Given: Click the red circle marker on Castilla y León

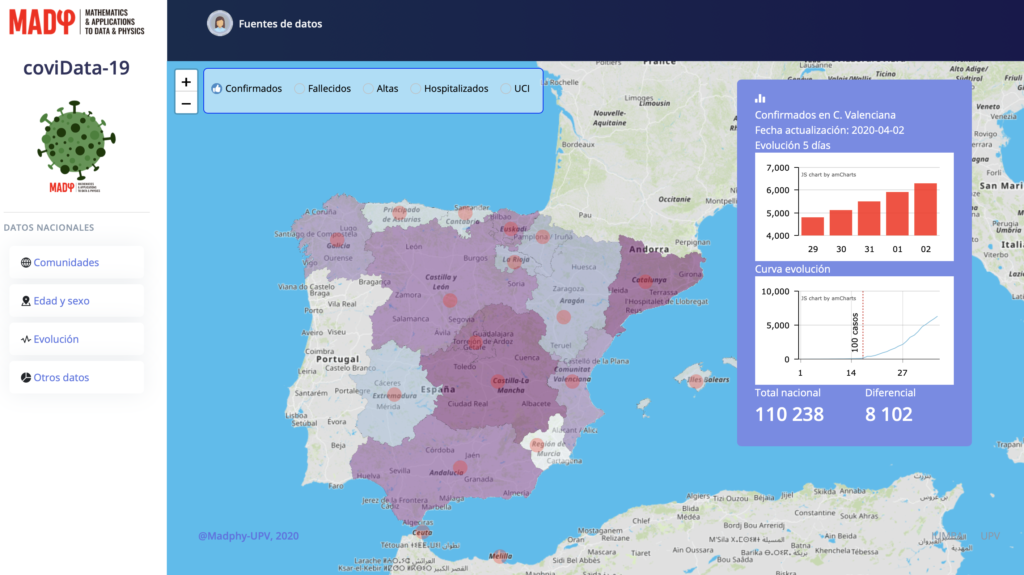Looking at the screenshot, I should point(450,299).
